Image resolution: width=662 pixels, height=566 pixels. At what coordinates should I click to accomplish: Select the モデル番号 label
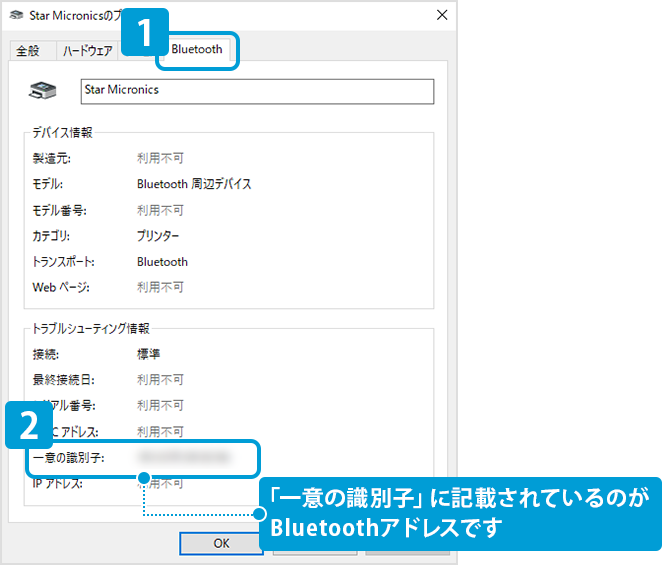click(x=60, y=210)
